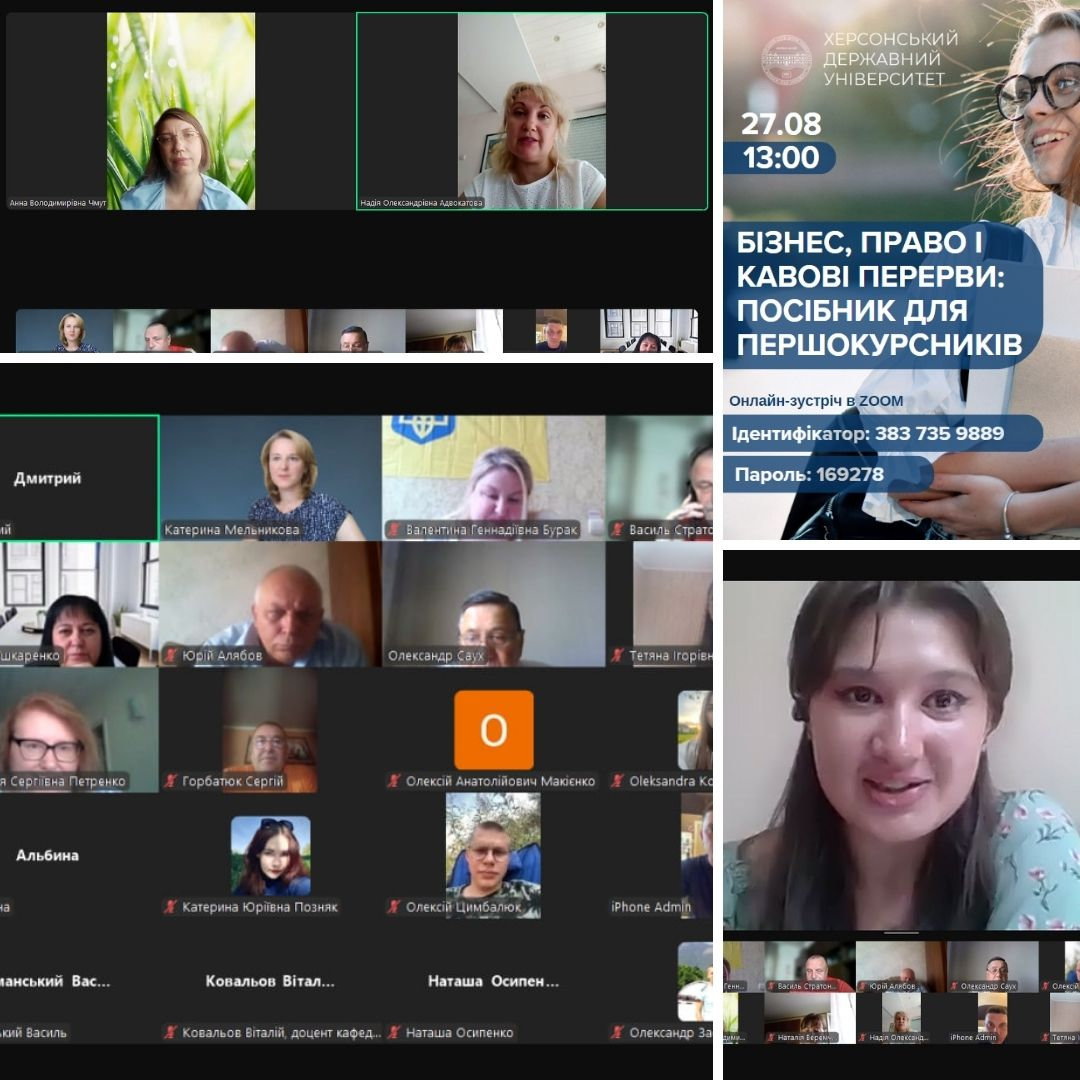Click Катерина Юріївна Позняк profile photo
The width and height of the screenshot is (1080, 1080).
(271, 856)
